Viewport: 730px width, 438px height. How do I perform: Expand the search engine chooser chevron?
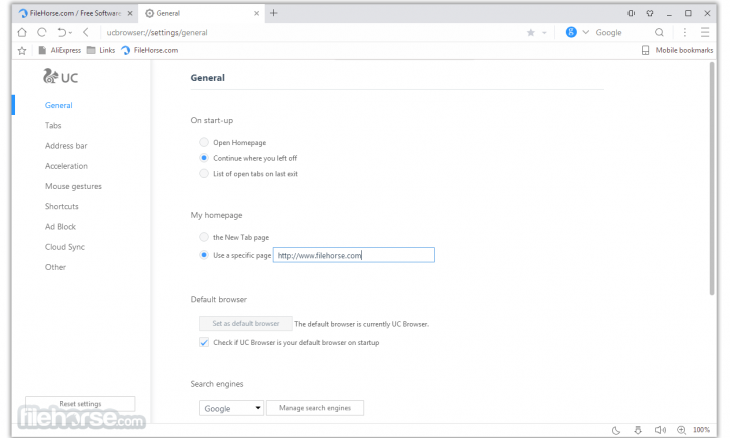pyautogui.click(x=586, y=32)
